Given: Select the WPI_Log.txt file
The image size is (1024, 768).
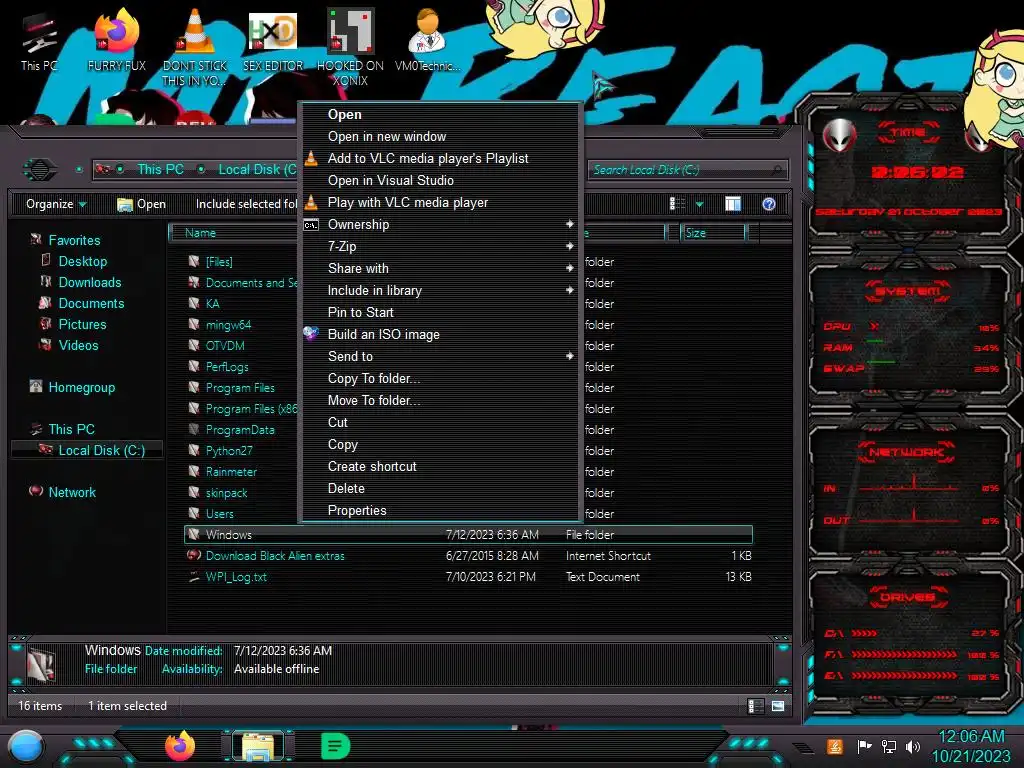Looking at the screenshot, I should pyautogui.click(x=236, y=577).
